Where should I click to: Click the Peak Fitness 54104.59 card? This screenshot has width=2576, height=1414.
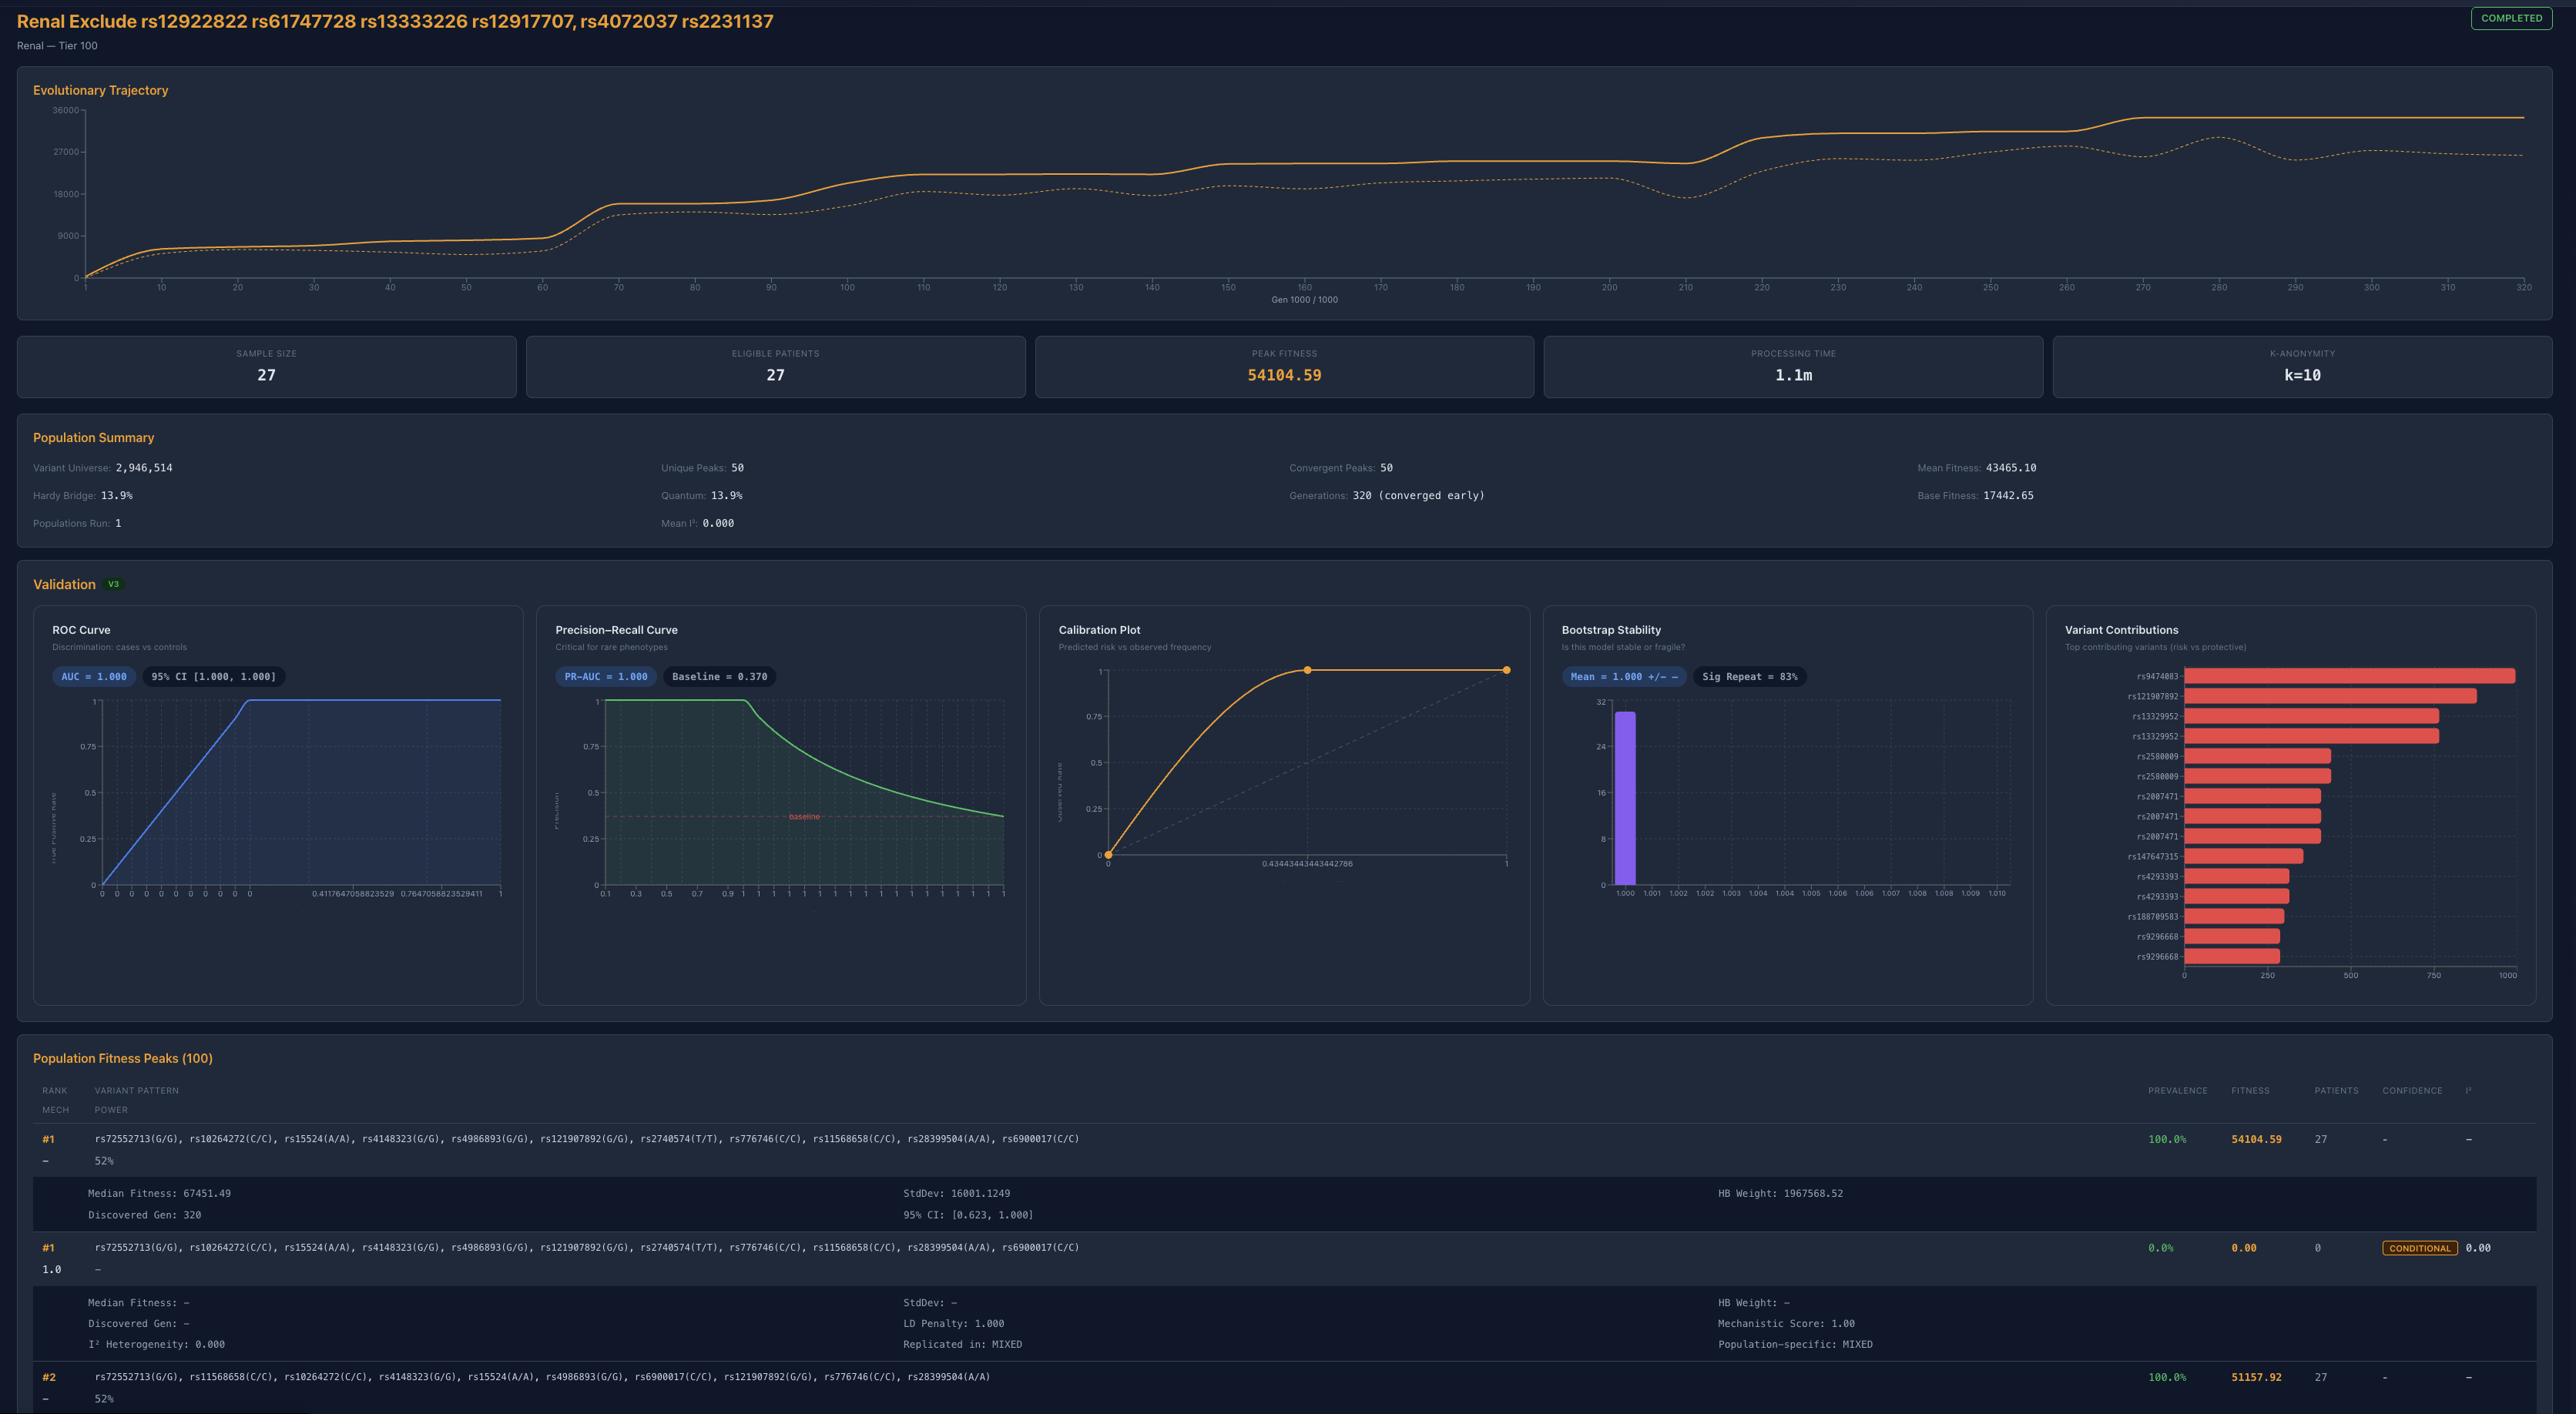tap(1284, 367)
